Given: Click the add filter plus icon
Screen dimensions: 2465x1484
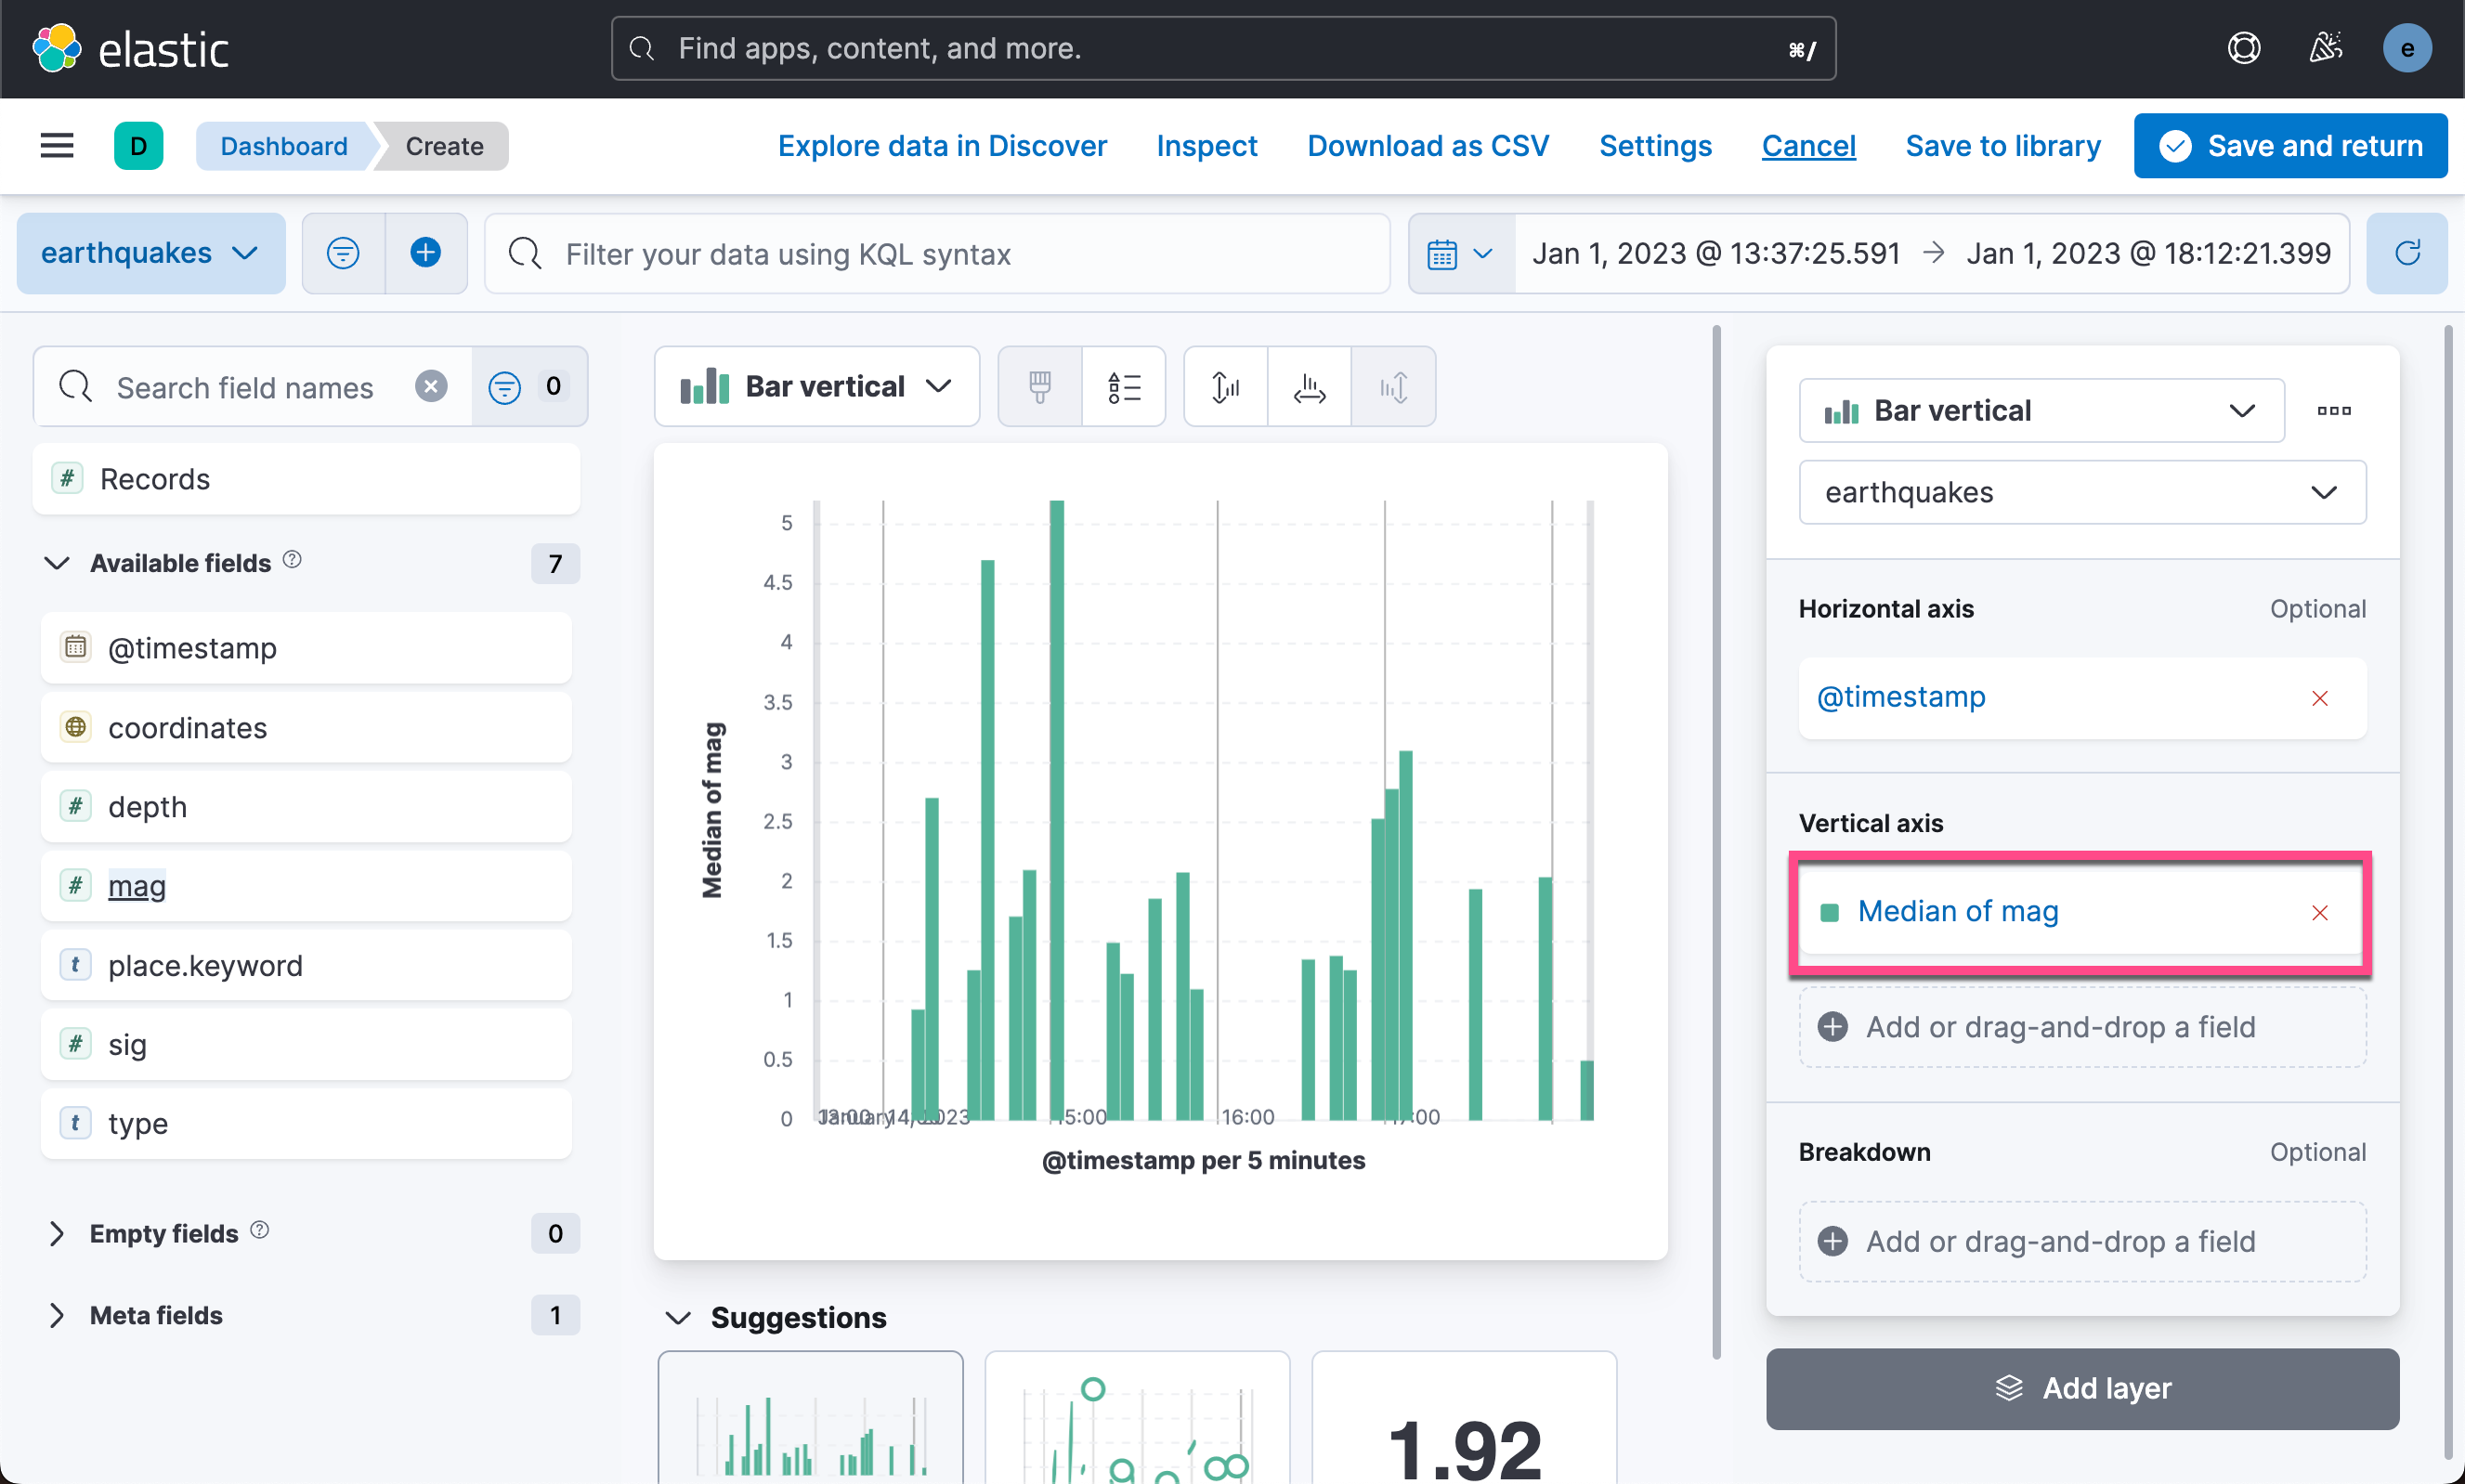Looking at the screenshot, I should [x=426, y=253].
